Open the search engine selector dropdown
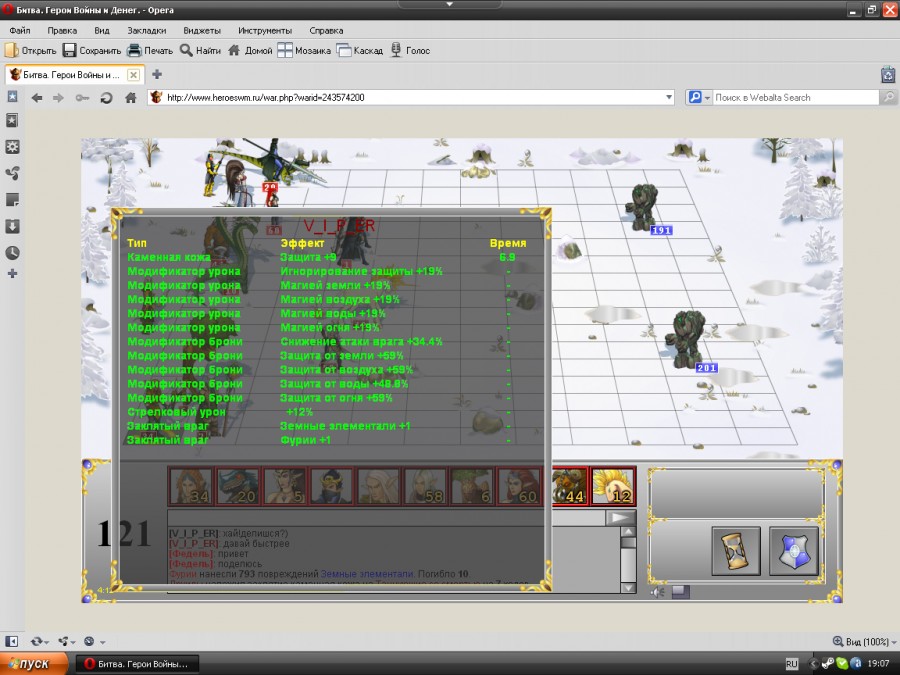This screenshot has width=900, height=675. (699, 98)
